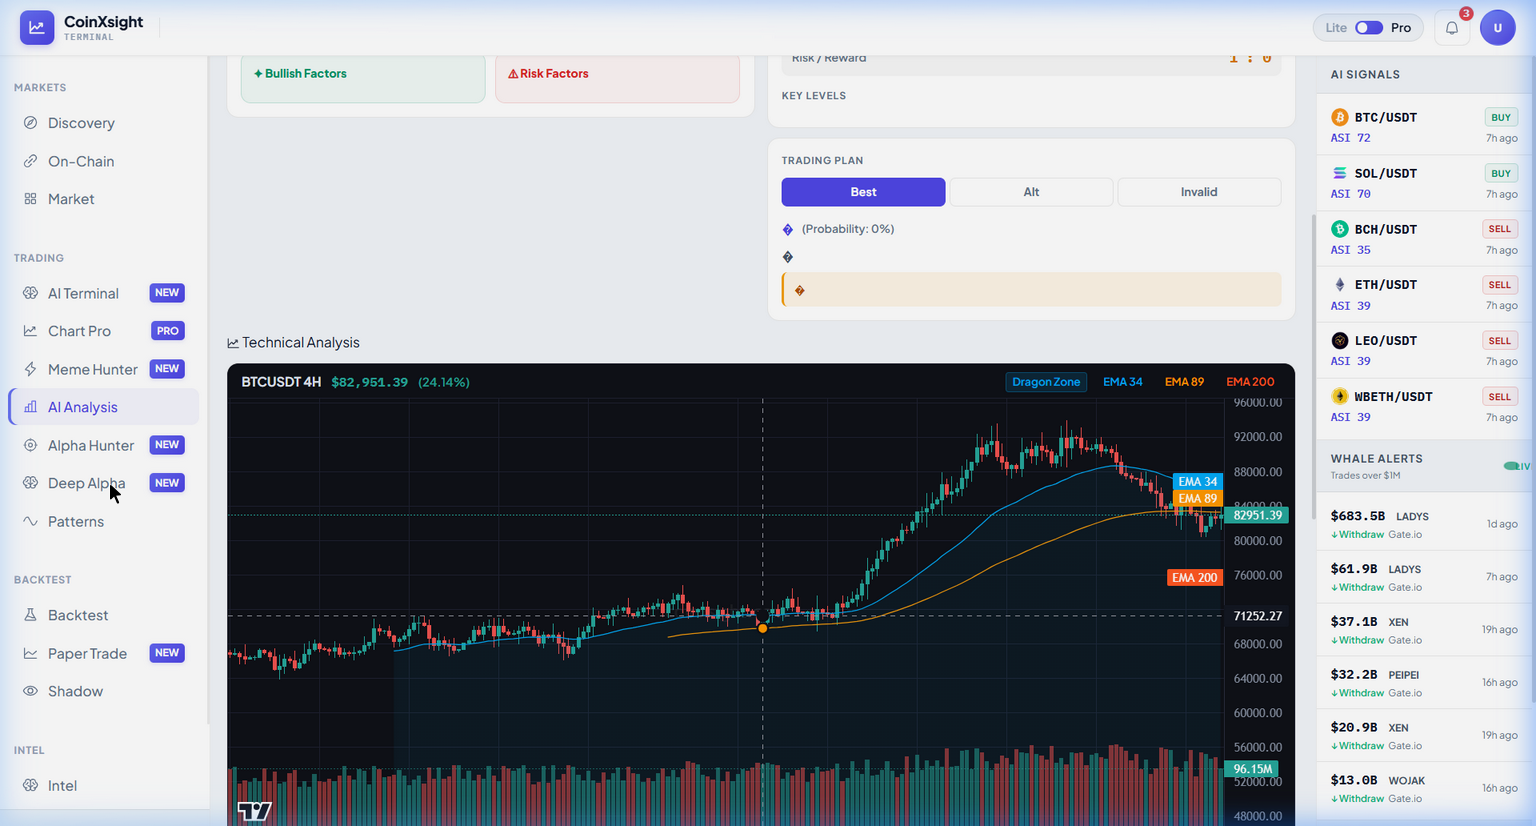Switch to the Alt trading plan tab
The width and height of the screenshot is (1536, 826).
pos(1031,192)
